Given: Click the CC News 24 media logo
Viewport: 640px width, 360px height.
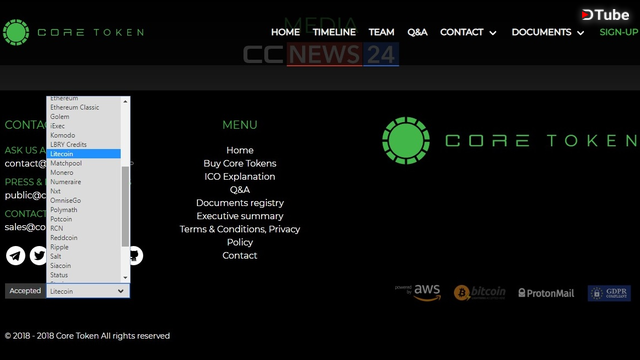Looking at the screenshot, I should (x=321, y=54).
